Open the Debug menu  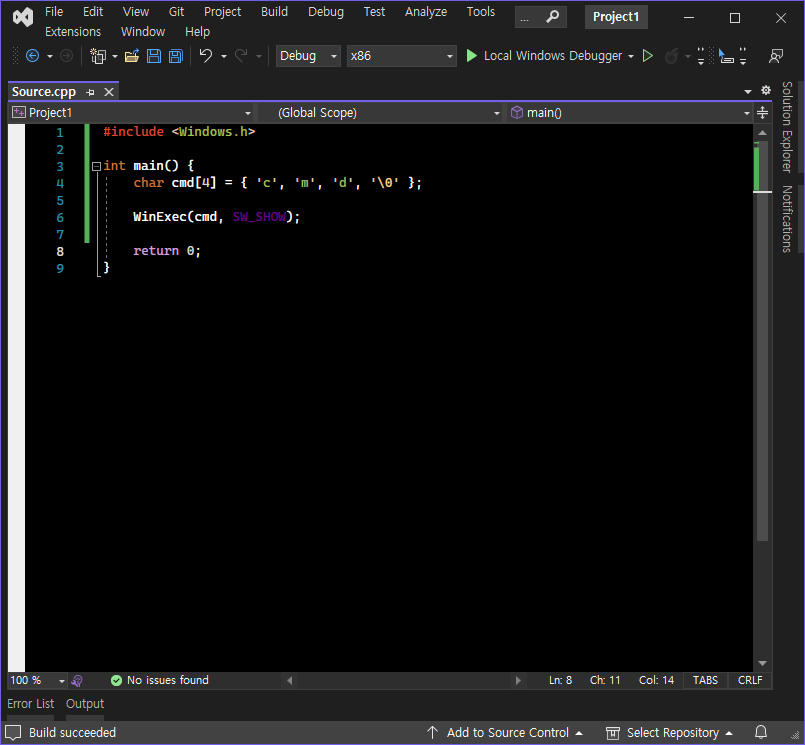click(x=325, y=12)
